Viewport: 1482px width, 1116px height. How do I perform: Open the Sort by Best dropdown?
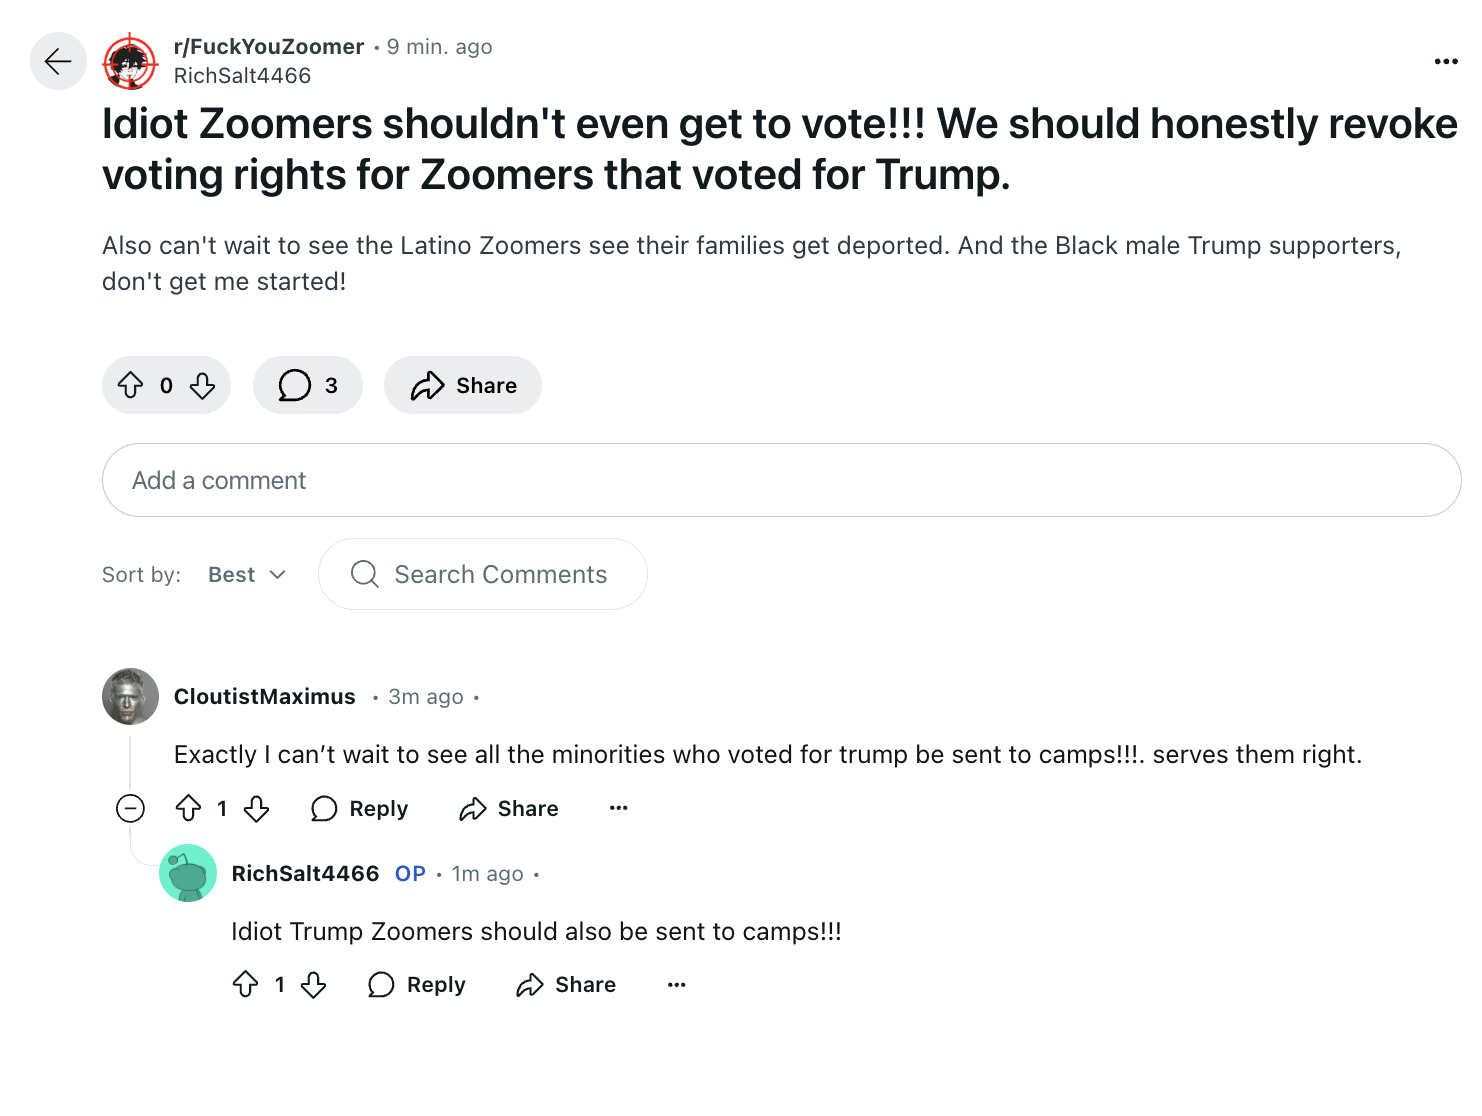click(247, 575)
